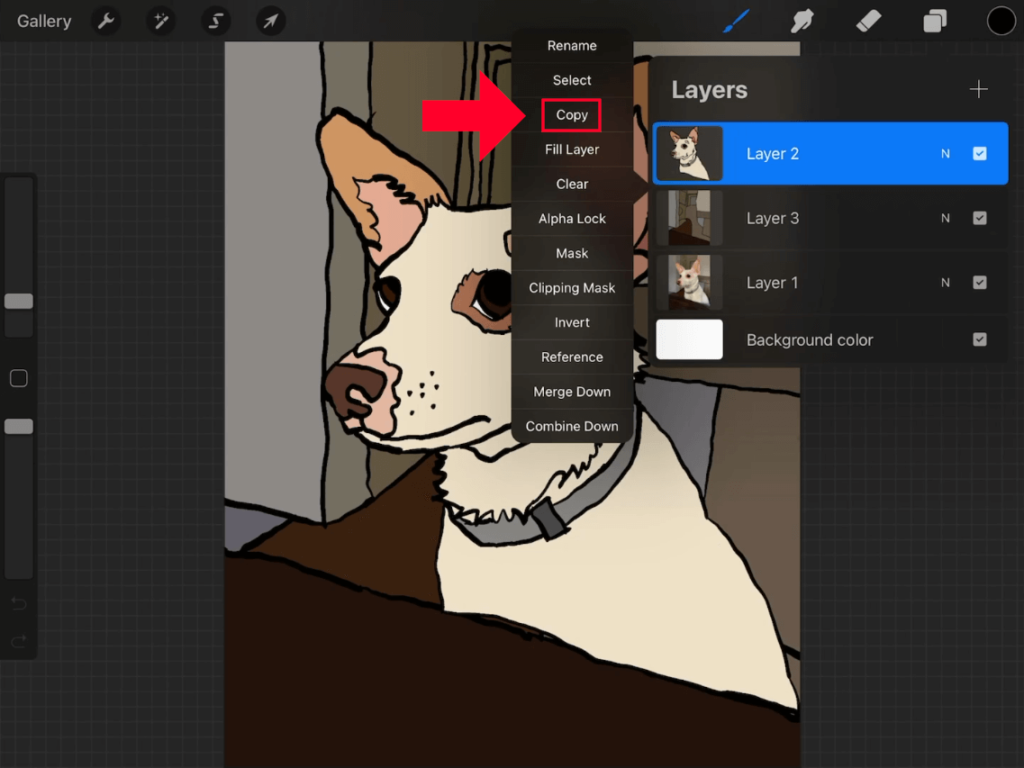Open blend mode N on Layer 2

click(x=945, y=153)
